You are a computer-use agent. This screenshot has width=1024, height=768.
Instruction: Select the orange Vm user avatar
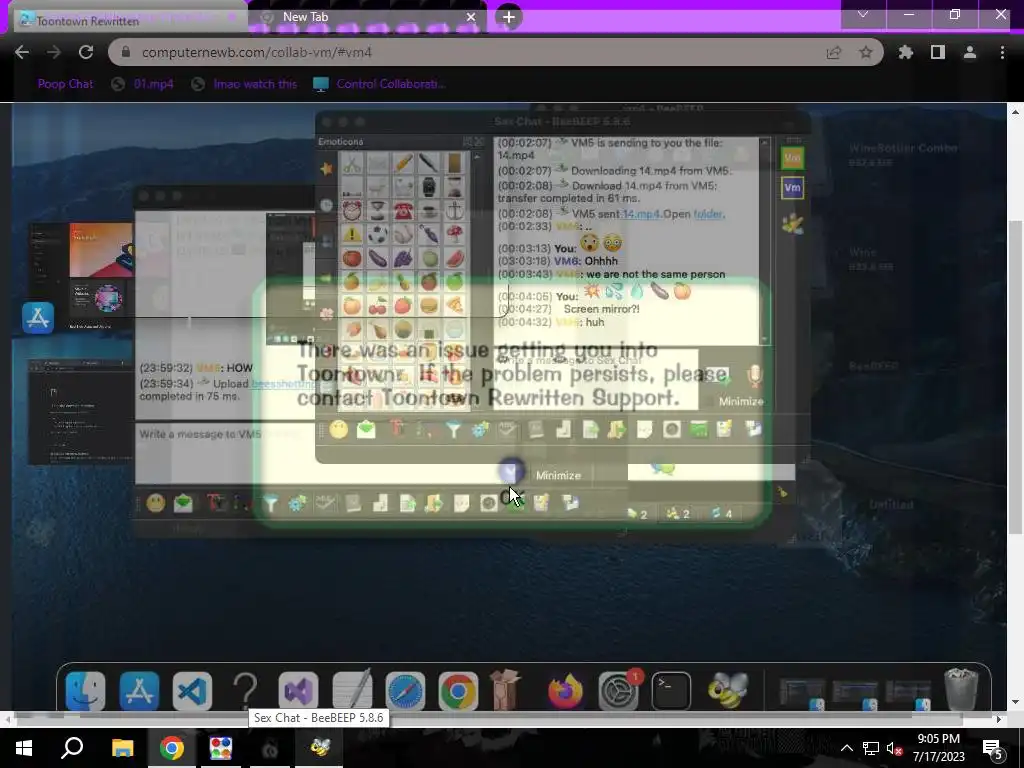click(x=792, y=158)
